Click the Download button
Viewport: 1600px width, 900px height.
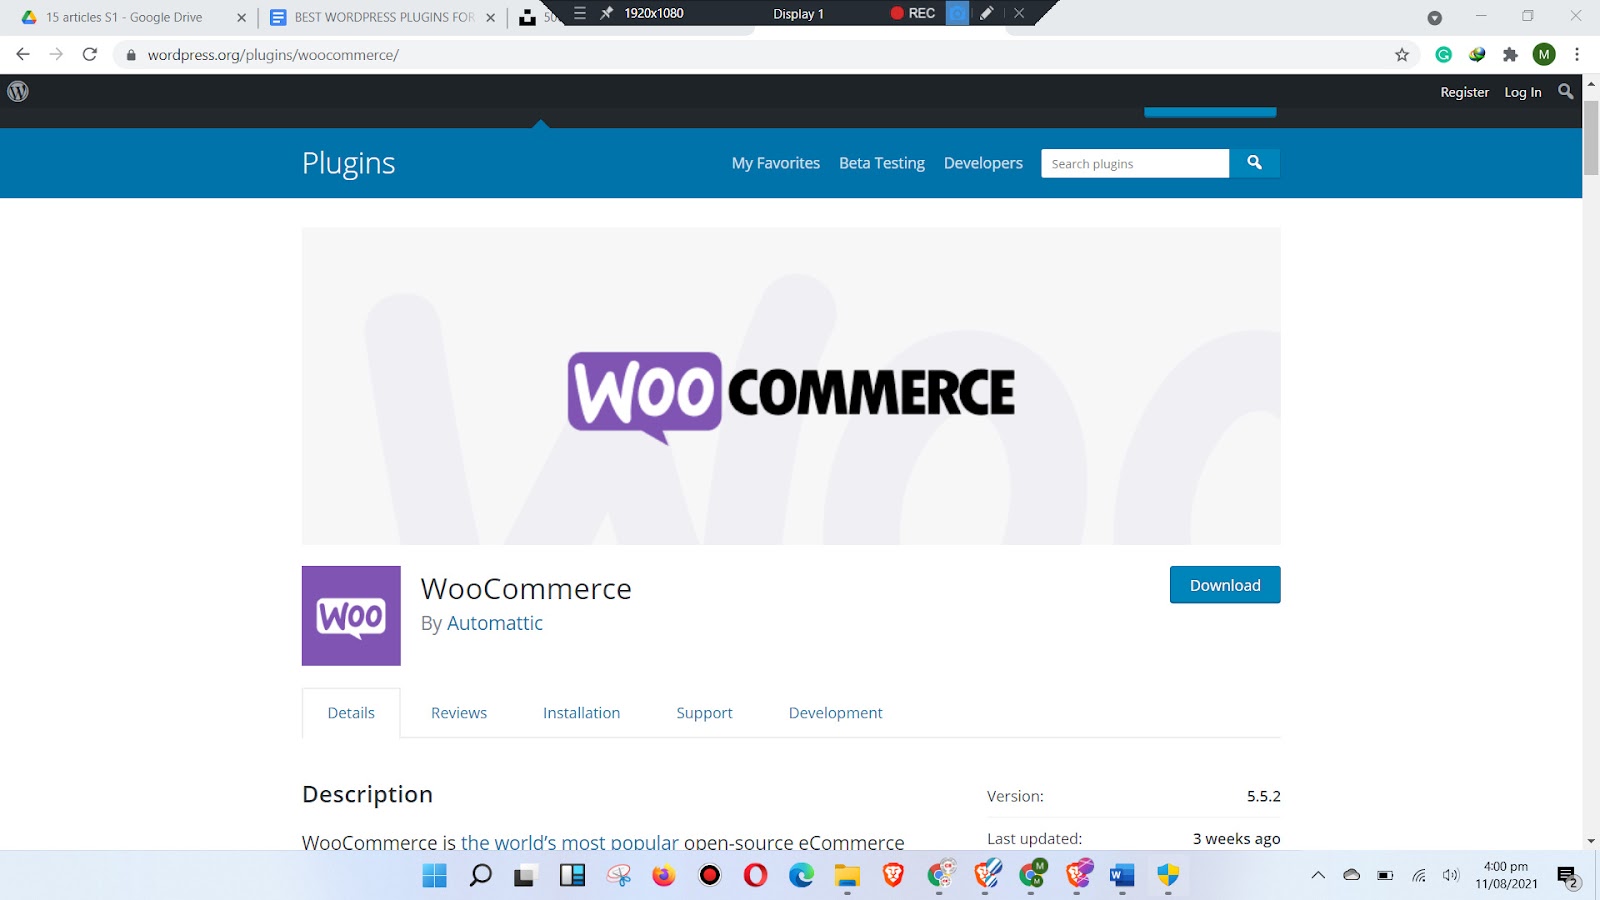[x=1225, y=585]
